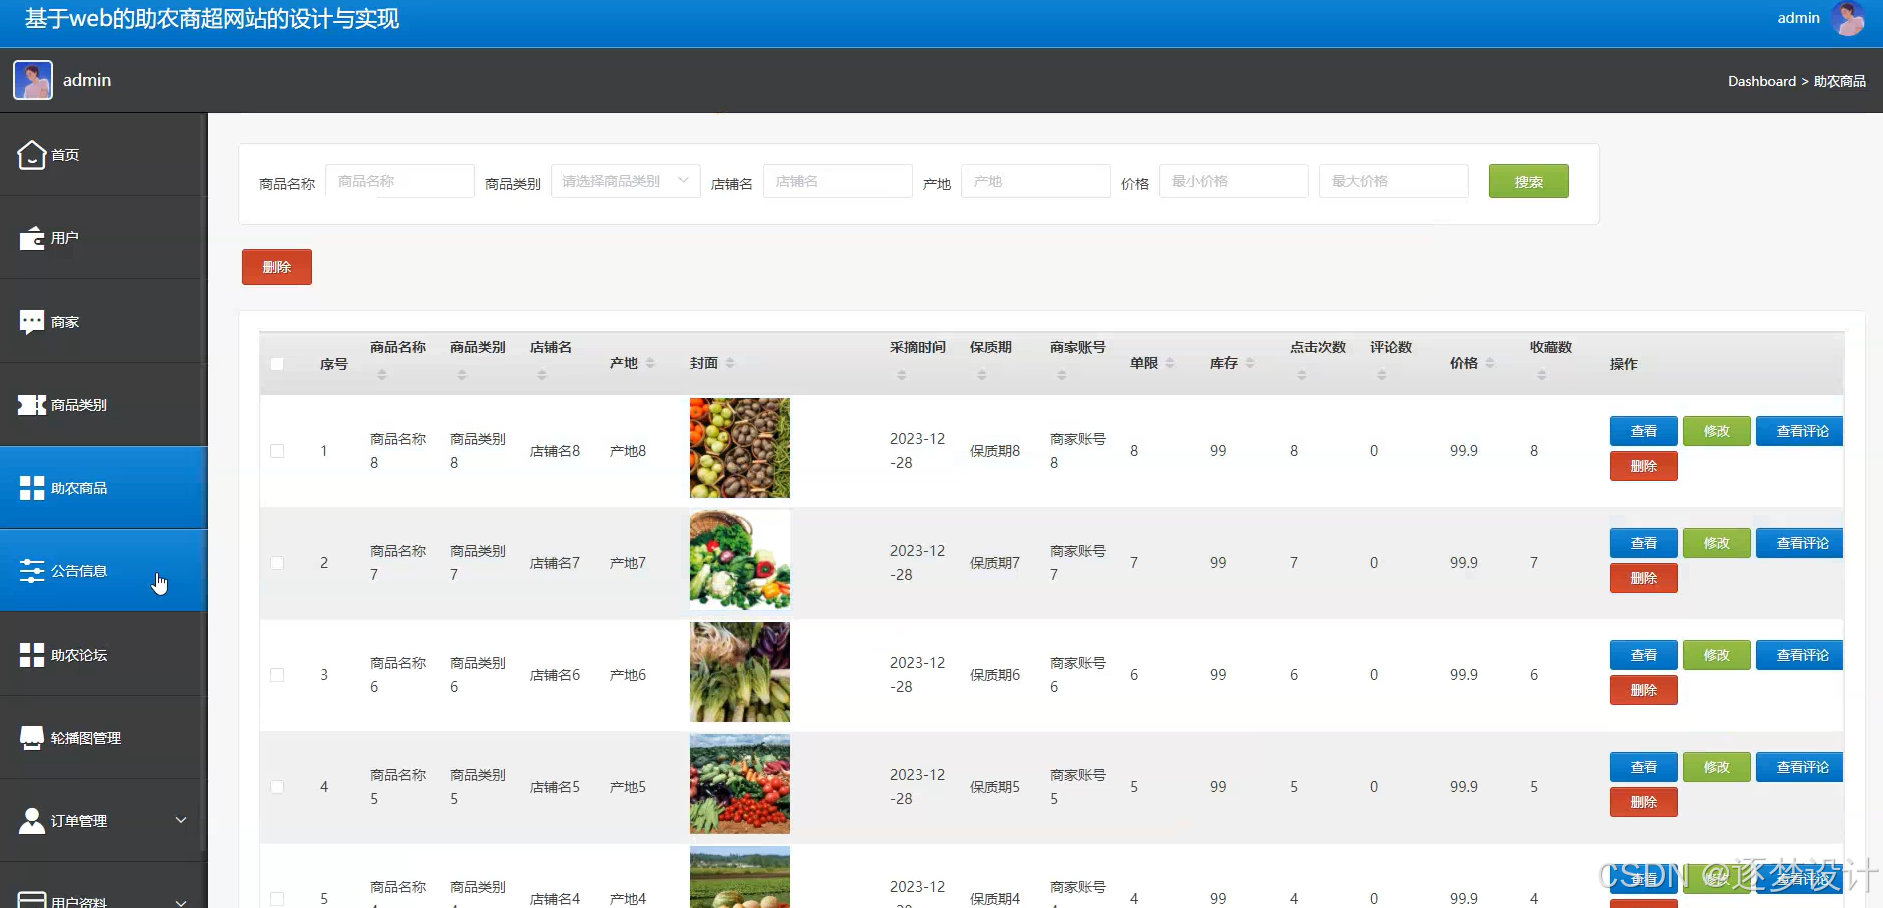Click the admin profile picture in sidebar header
The width and height of the screenshot is (1883, 908).
click(33, 80)
